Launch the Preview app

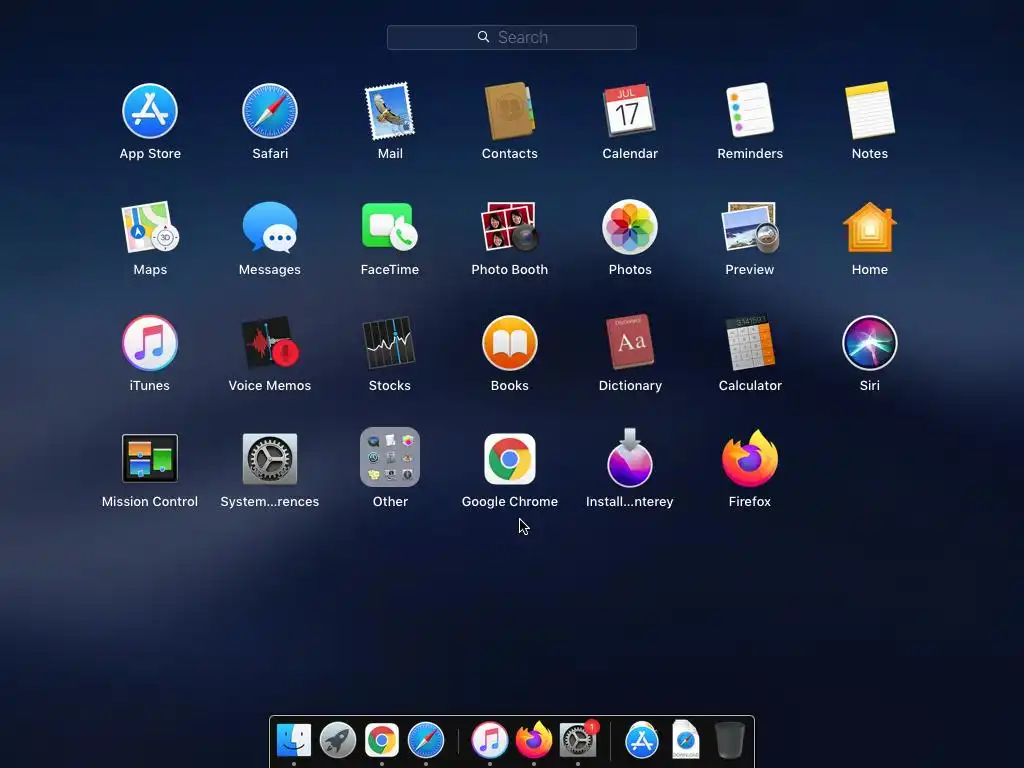click(750, 227)
